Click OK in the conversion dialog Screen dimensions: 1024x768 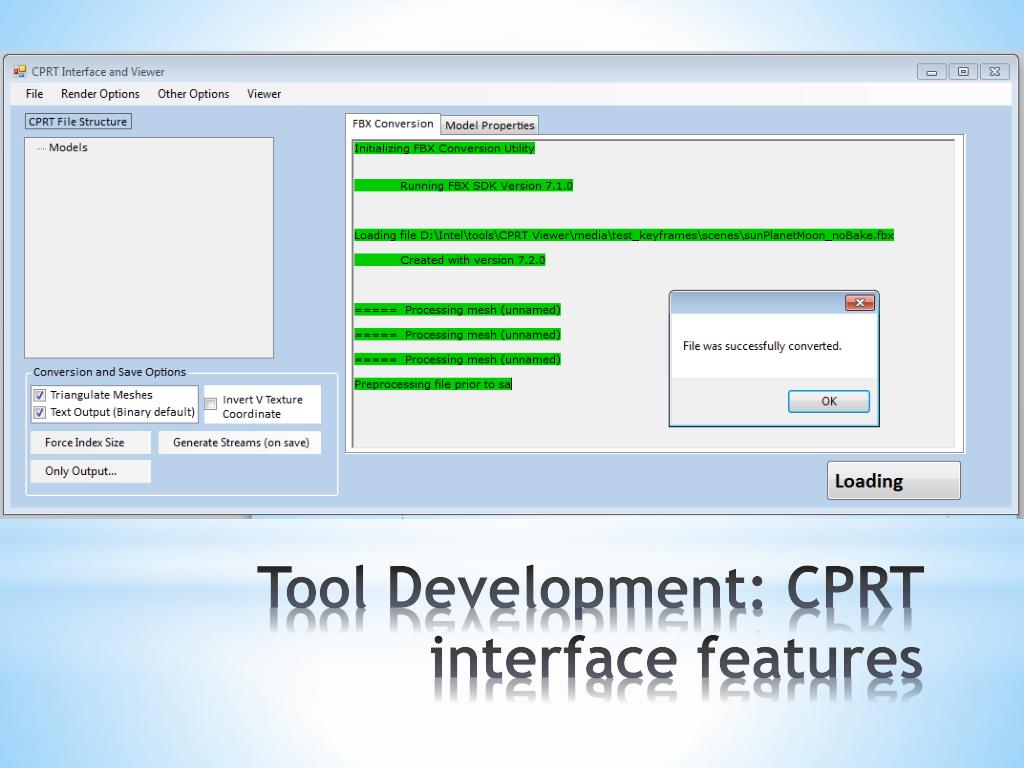829,401
